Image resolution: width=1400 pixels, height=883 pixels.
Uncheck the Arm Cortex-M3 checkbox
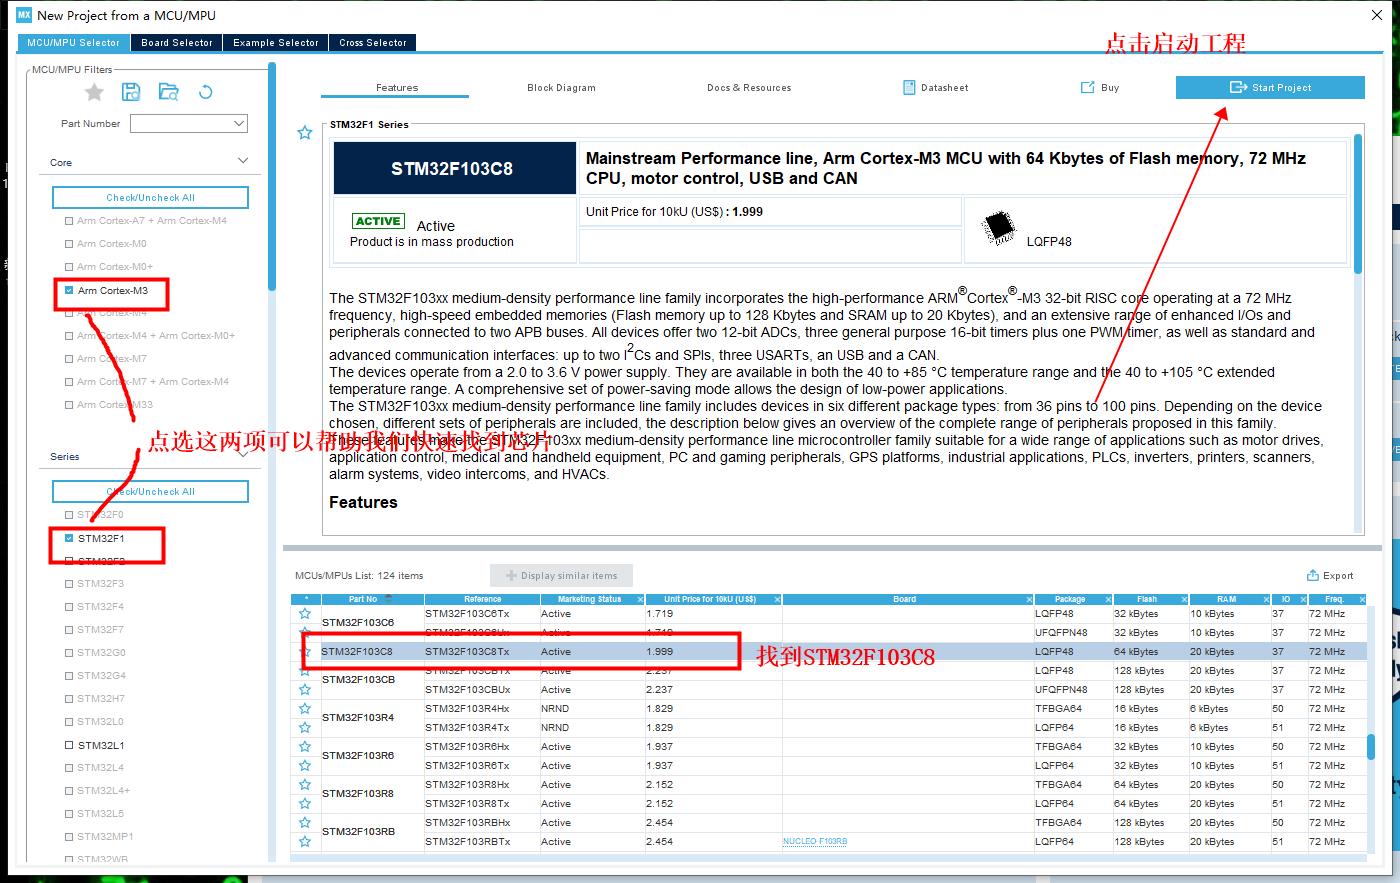(x=69, y=290)
